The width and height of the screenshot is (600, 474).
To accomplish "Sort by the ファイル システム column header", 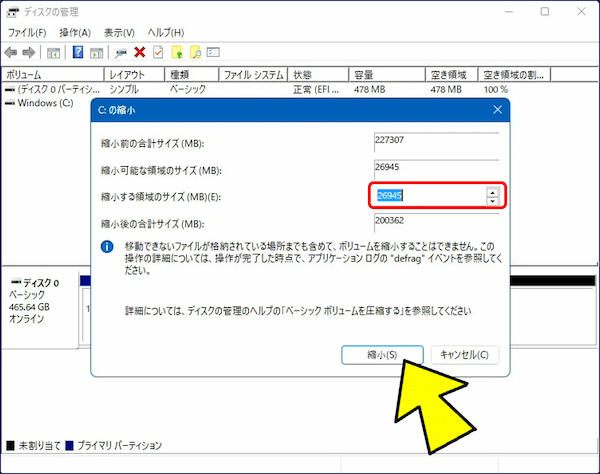I will point(253,75).
